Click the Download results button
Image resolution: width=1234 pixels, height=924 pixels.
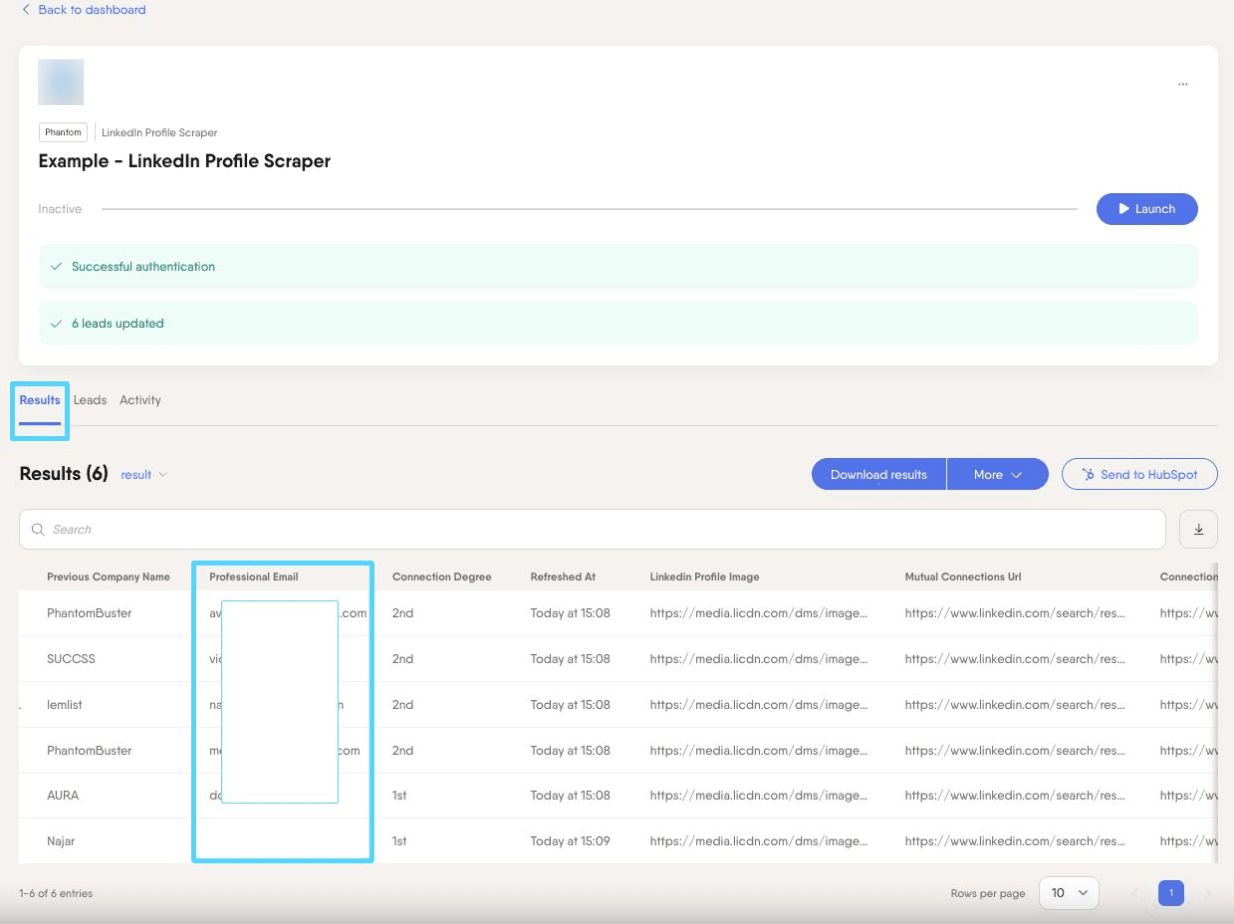pos(878,475)
